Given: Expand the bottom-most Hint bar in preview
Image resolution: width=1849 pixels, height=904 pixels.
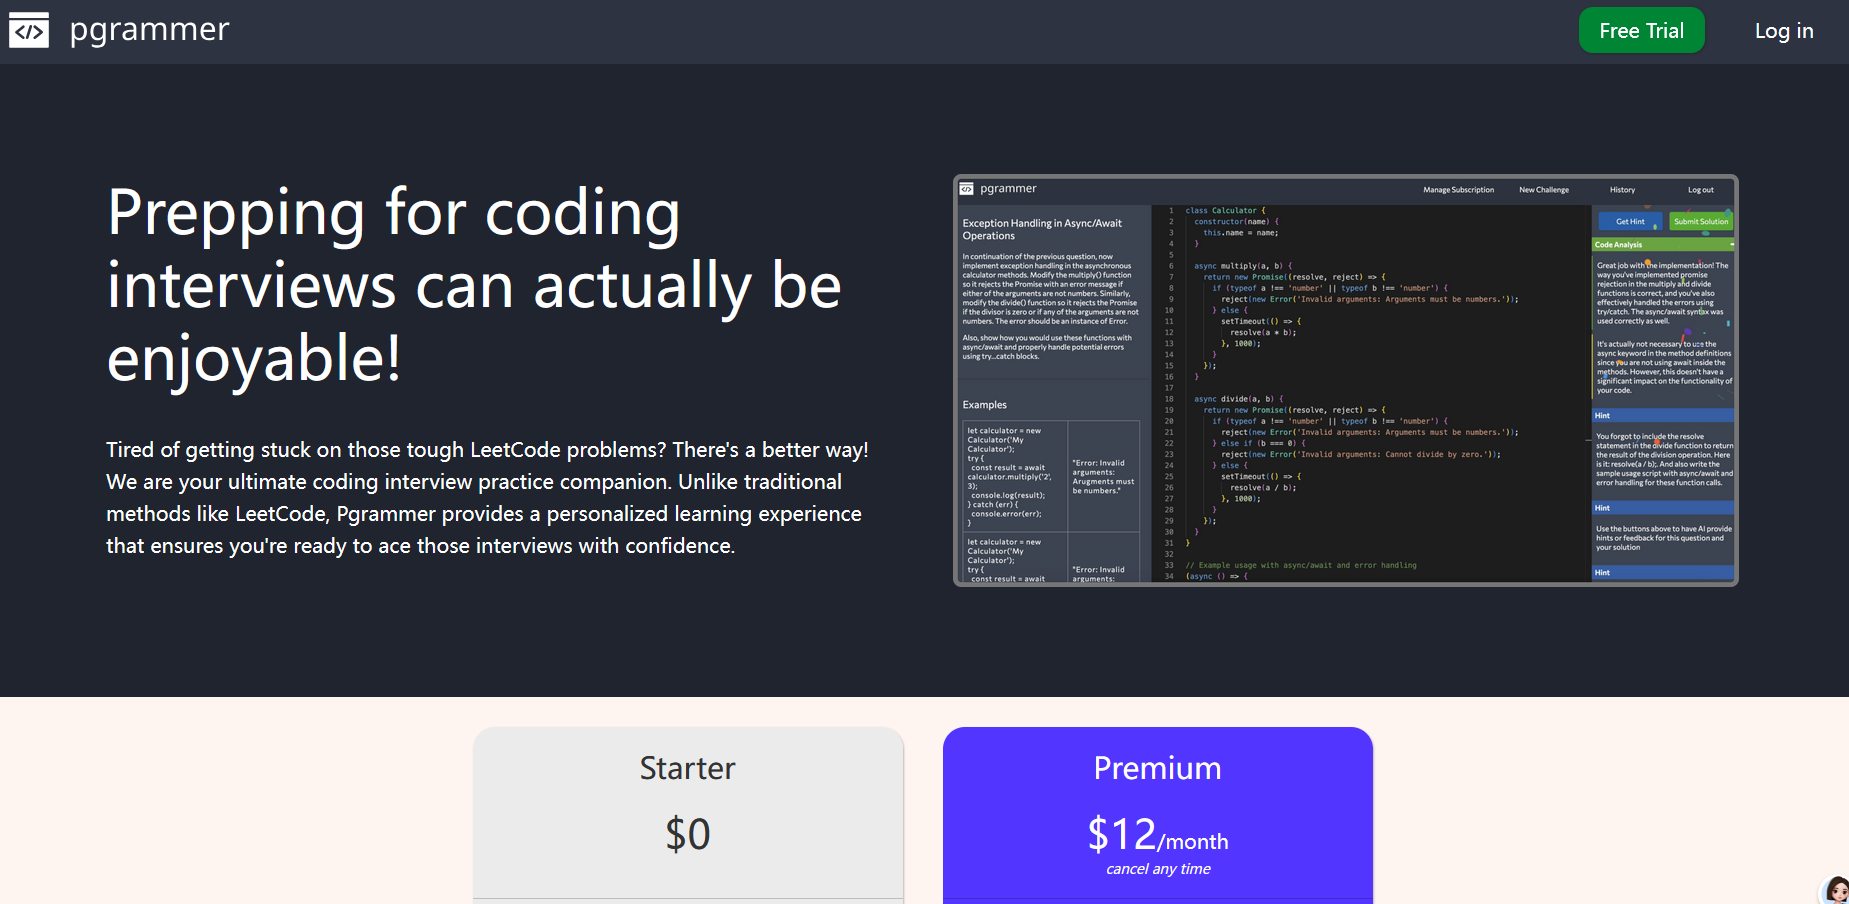Looking at the screenshot, I should point(1662,573).
